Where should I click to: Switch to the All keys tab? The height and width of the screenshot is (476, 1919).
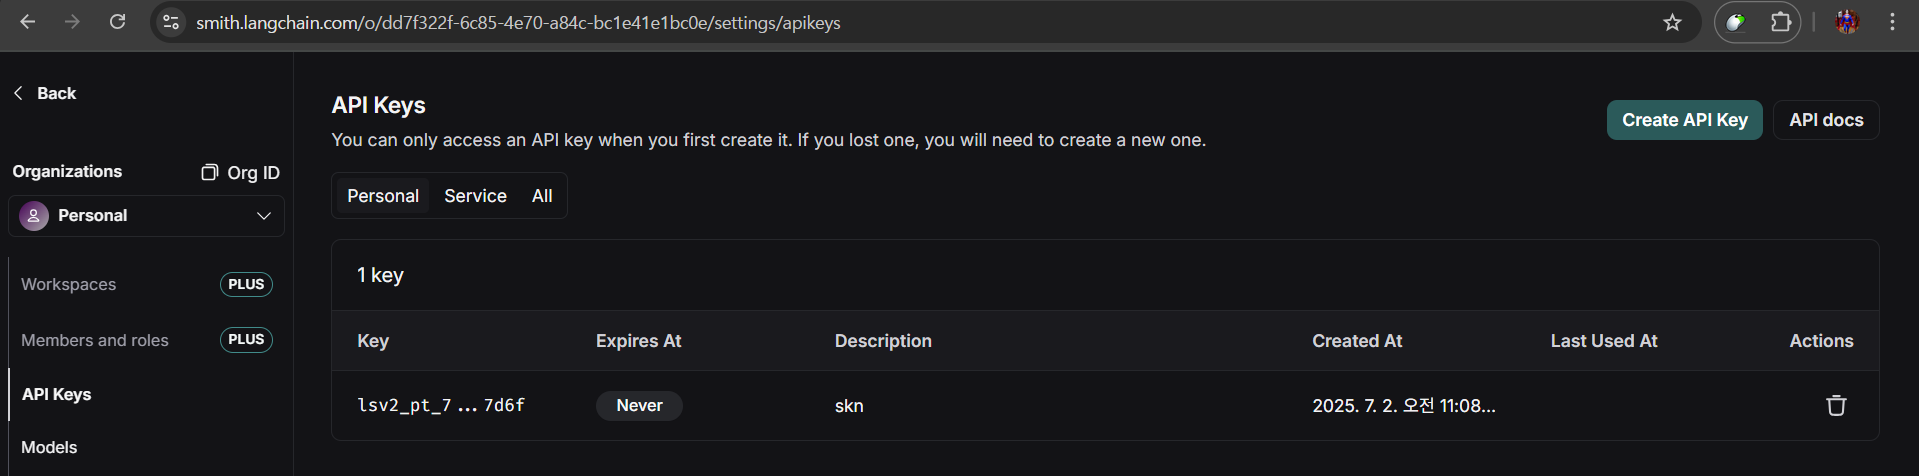click(542, 196)
